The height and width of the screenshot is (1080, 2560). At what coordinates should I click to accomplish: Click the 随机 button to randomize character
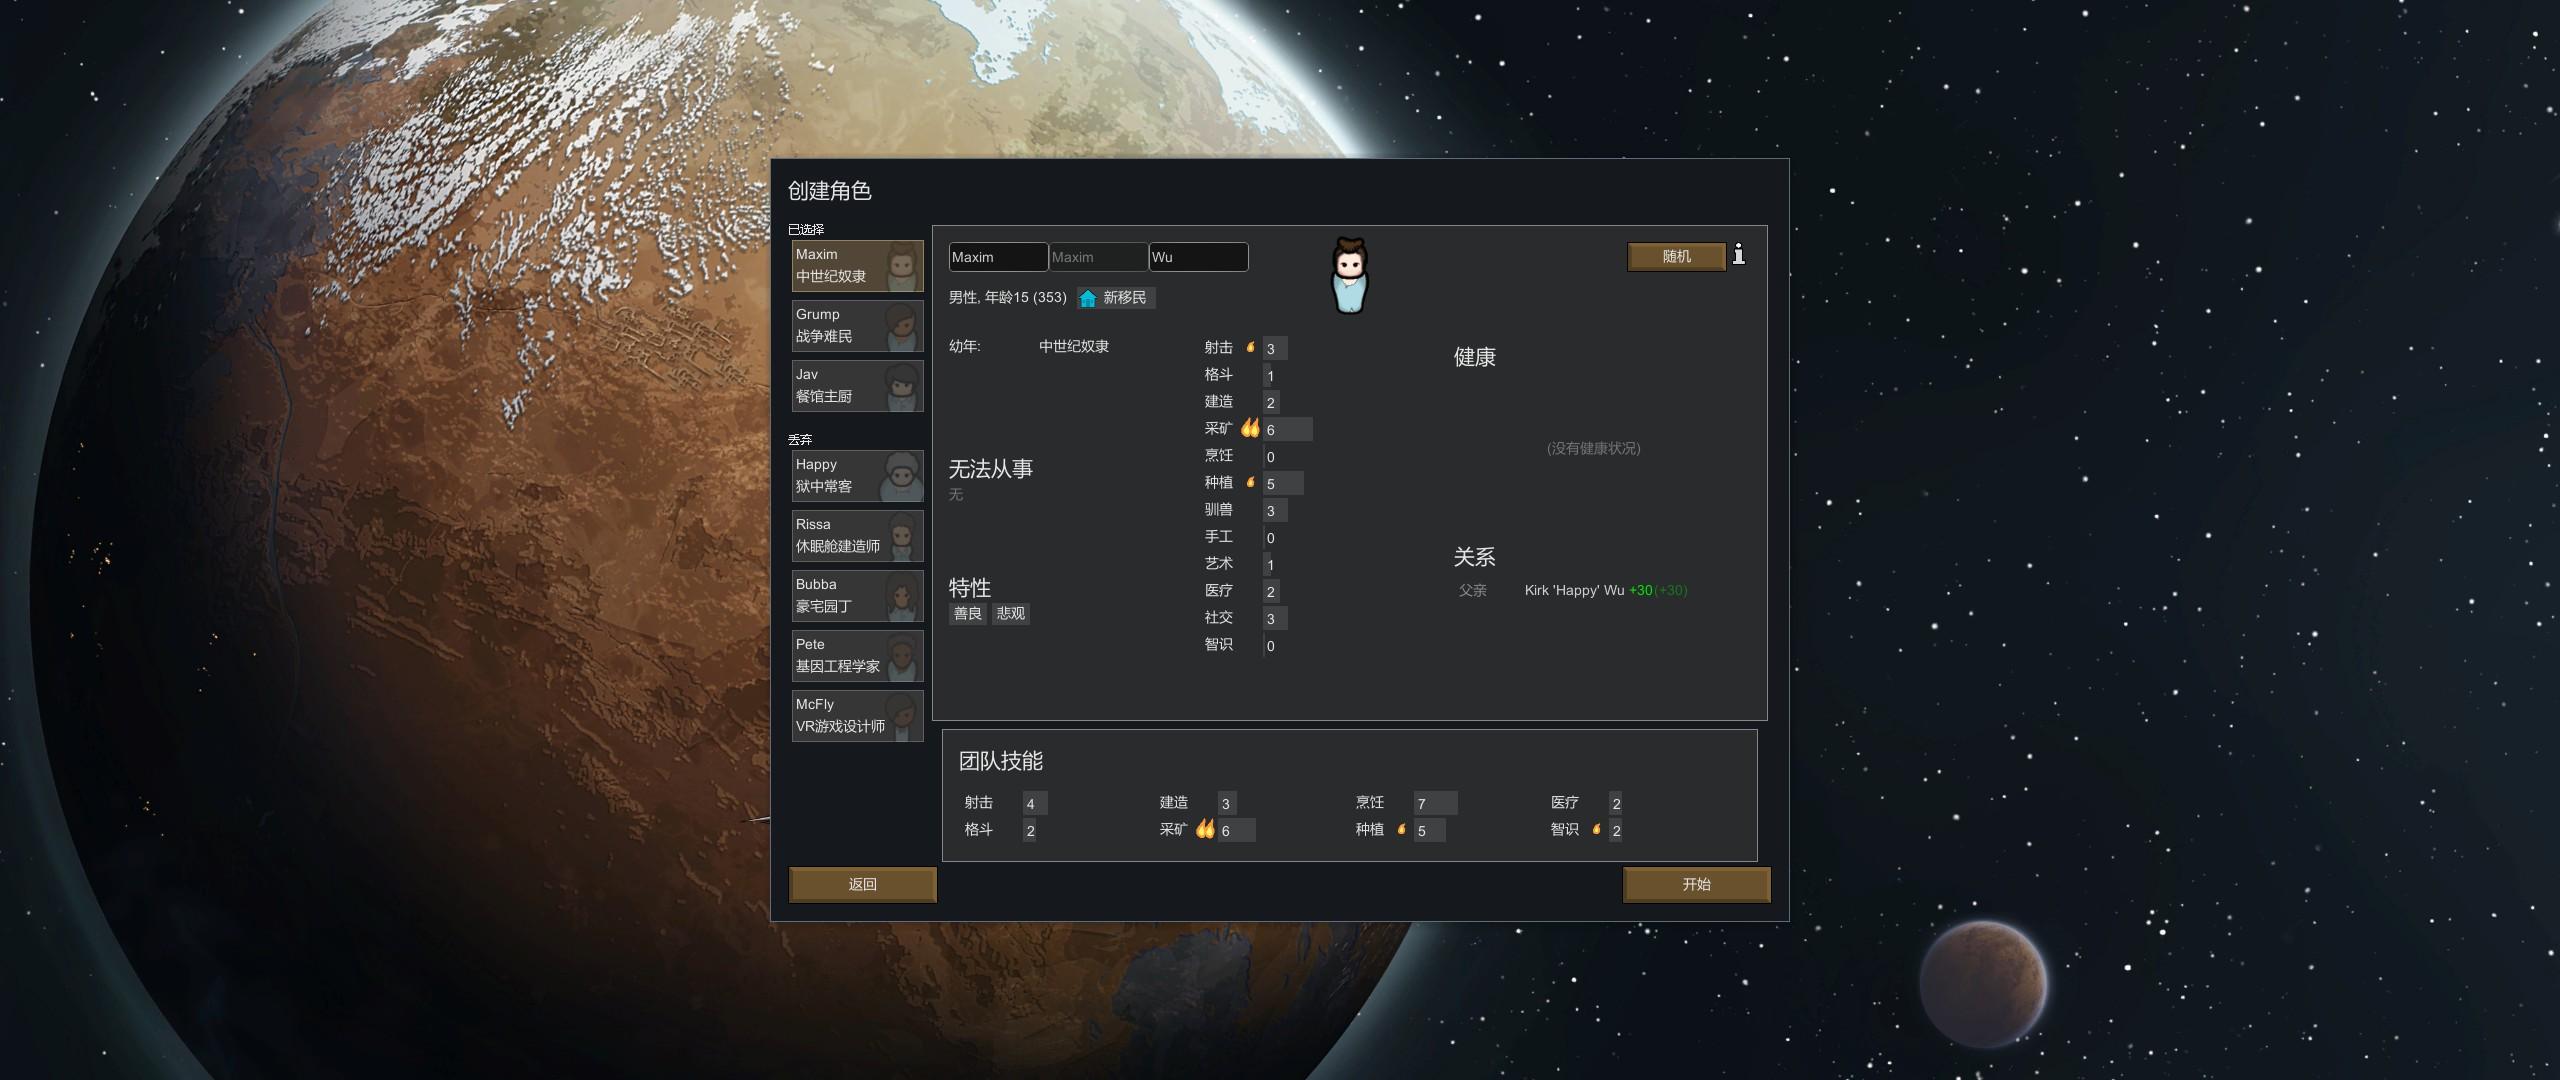pos(1676,256)
